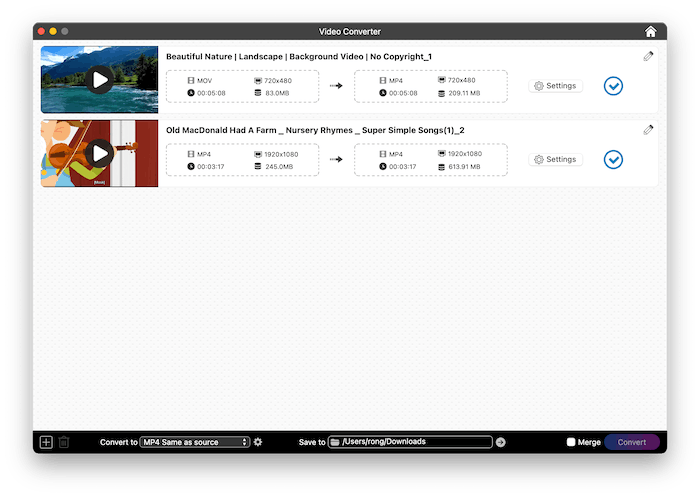Rename Beautiful Nature video with pencil icon
700x497 pixels.
point(648,56)
